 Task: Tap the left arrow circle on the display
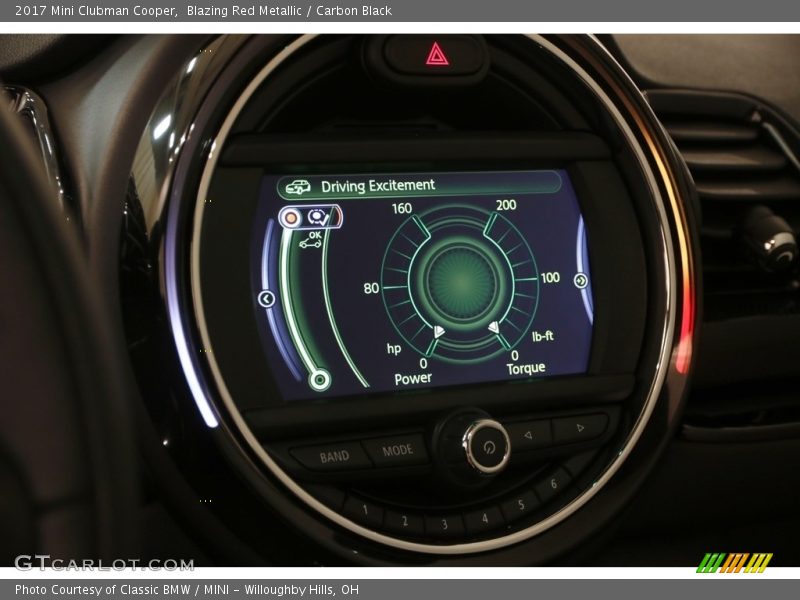click(266, 298)
